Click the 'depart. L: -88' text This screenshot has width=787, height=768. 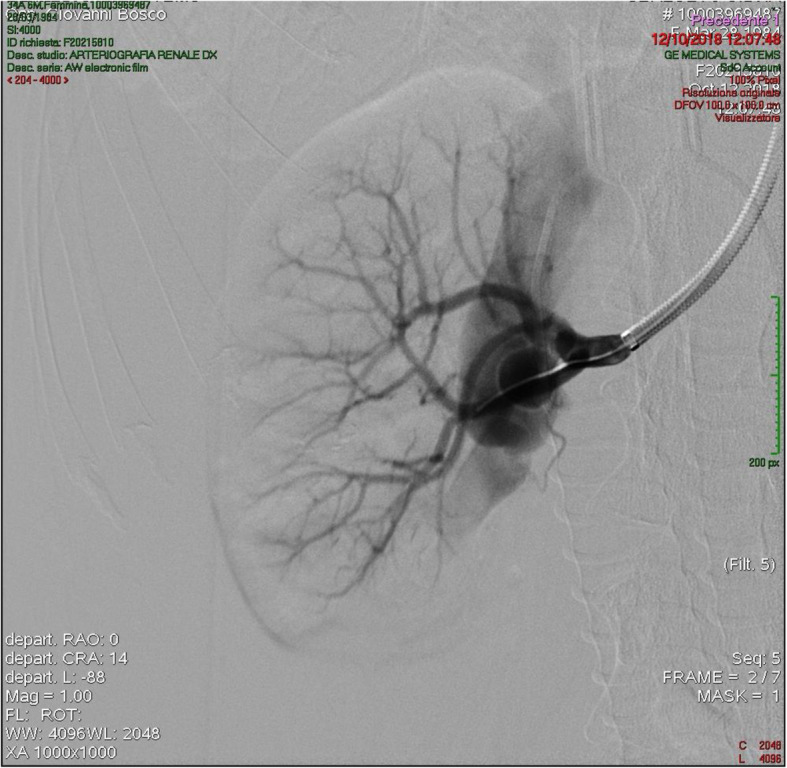(x=55, y=677)
